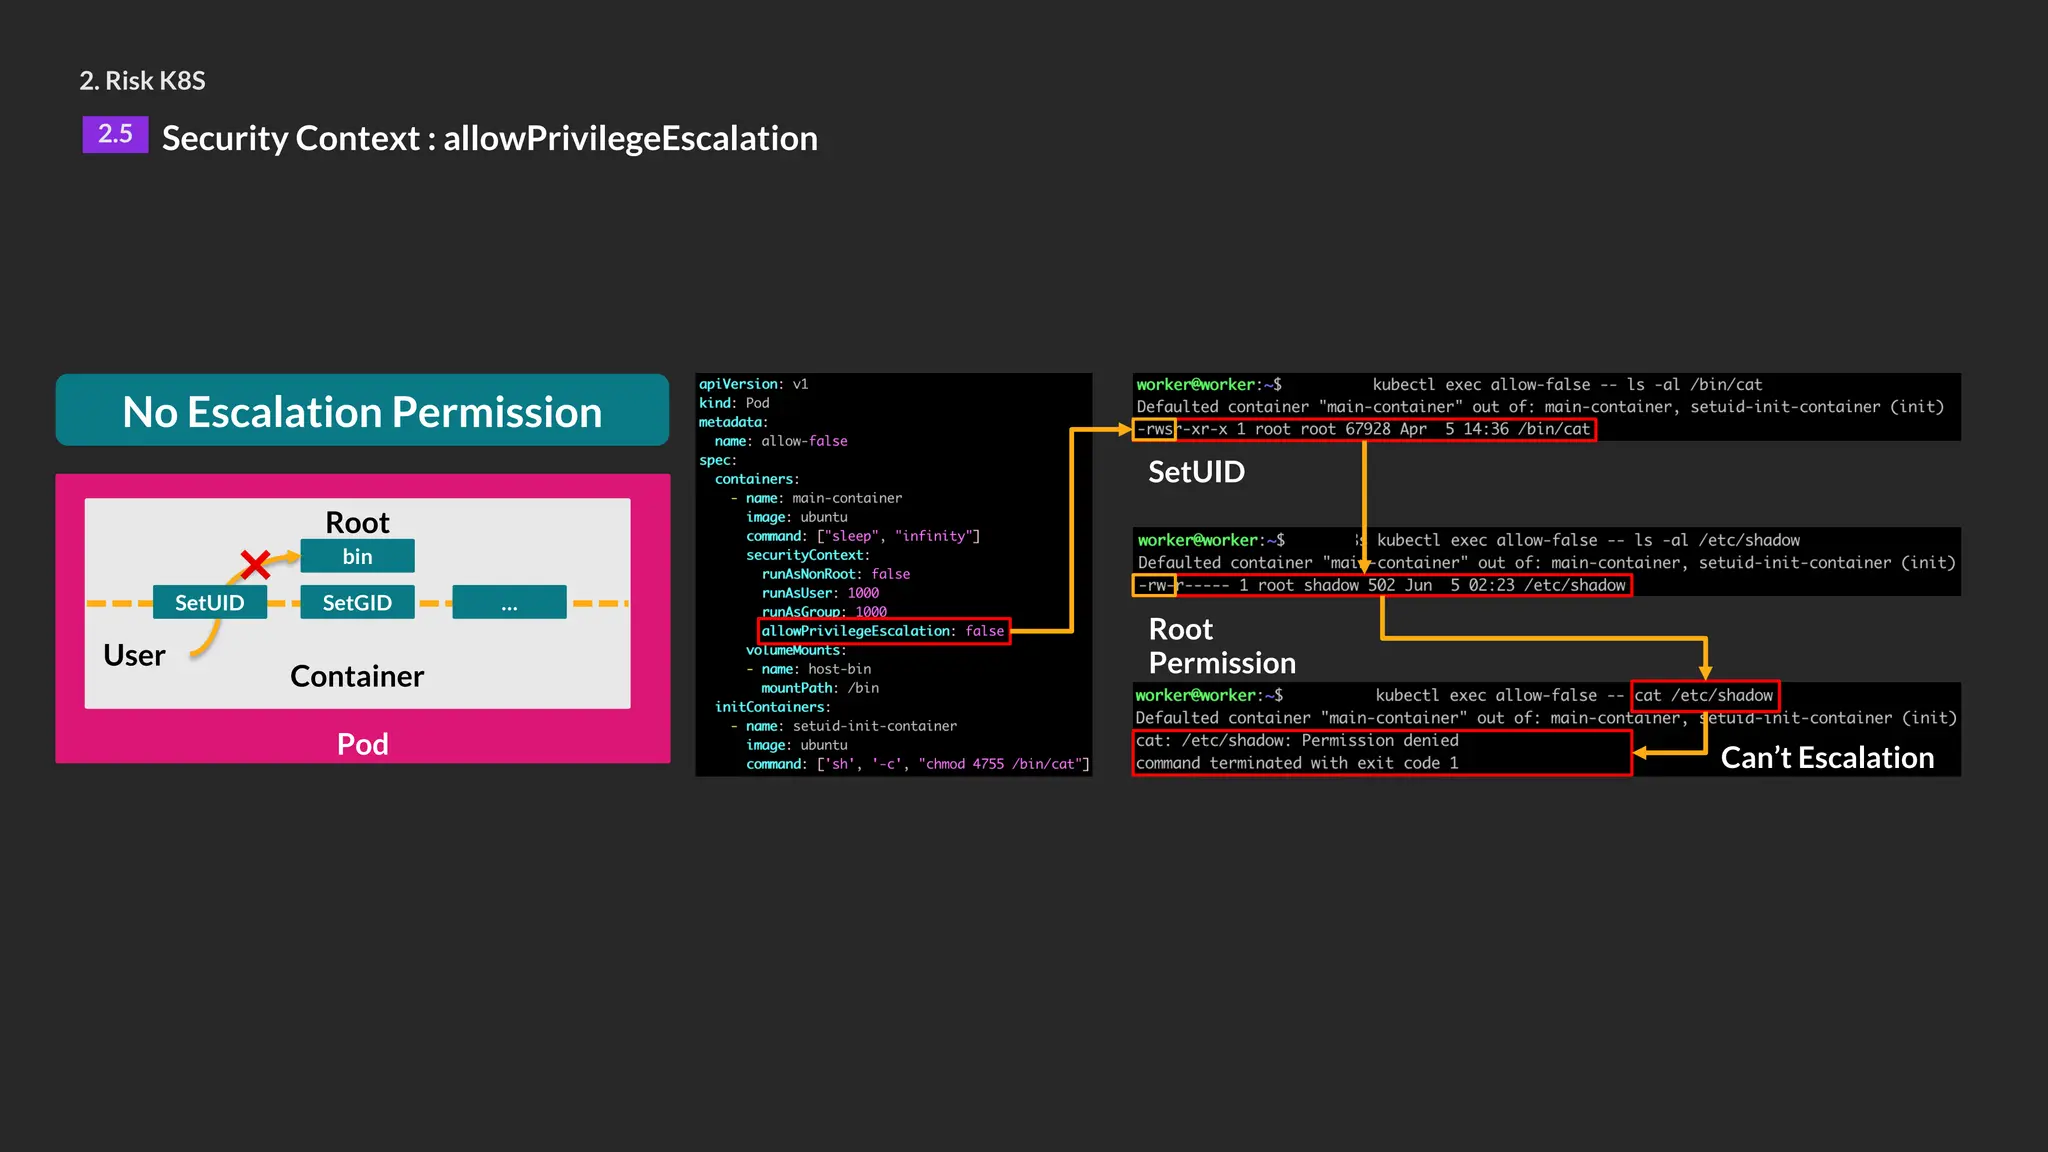Click the '2. Risk K8S' section heading
This screenshot has width=2048, height=1152.
[x=142, y=81]
